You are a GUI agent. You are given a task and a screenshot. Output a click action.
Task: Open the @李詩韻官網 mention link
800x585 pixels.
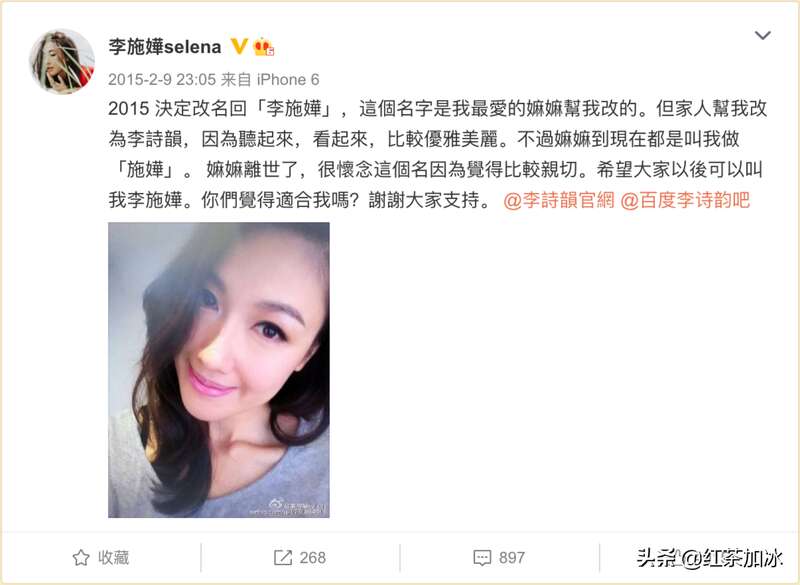coord(559,200)
